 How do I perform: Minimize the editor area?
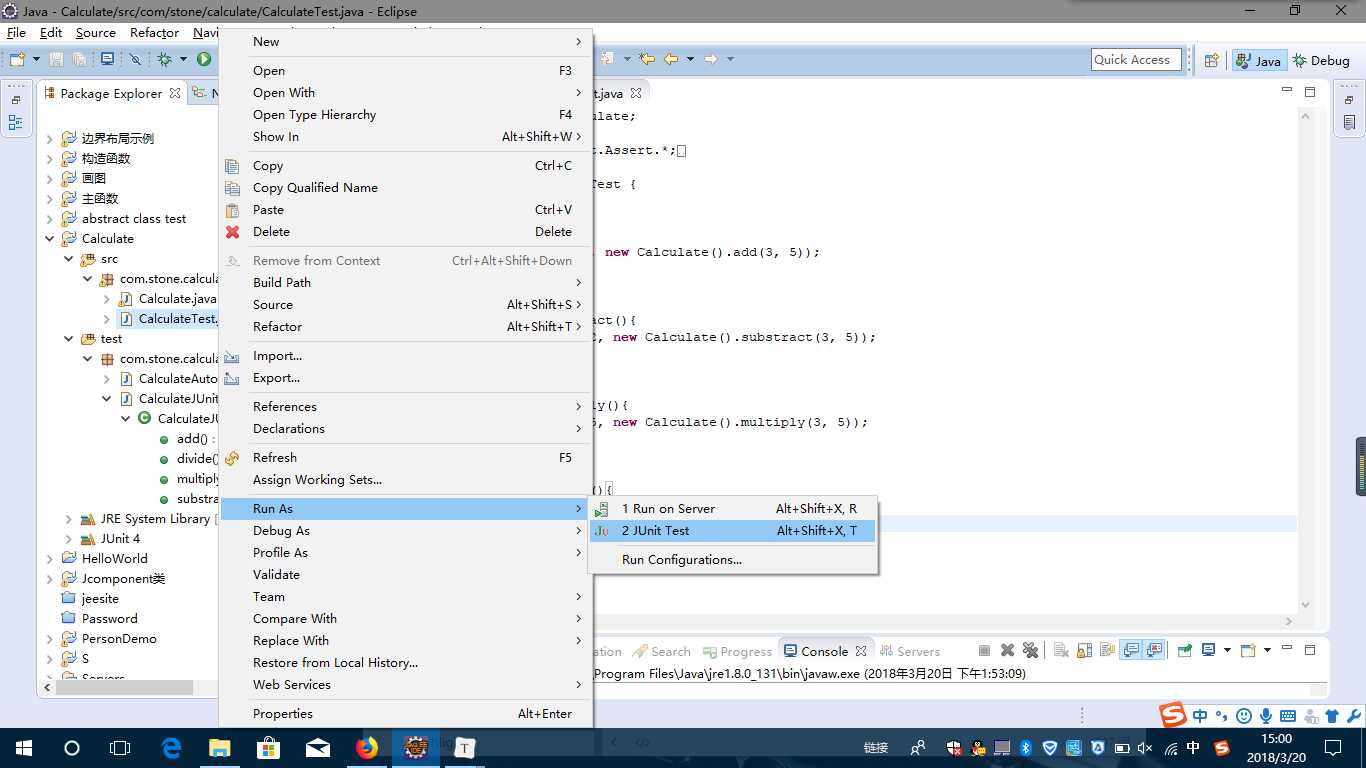[1287, 92]
